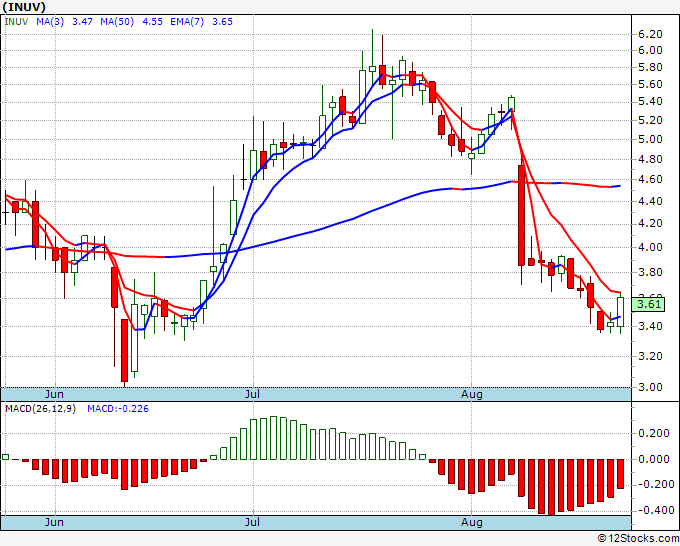Click the 0.200 MACD axis label
Image resolution: width=680 pixels, height=546 pixels.
pyautogui.click(x=654, y=434)
